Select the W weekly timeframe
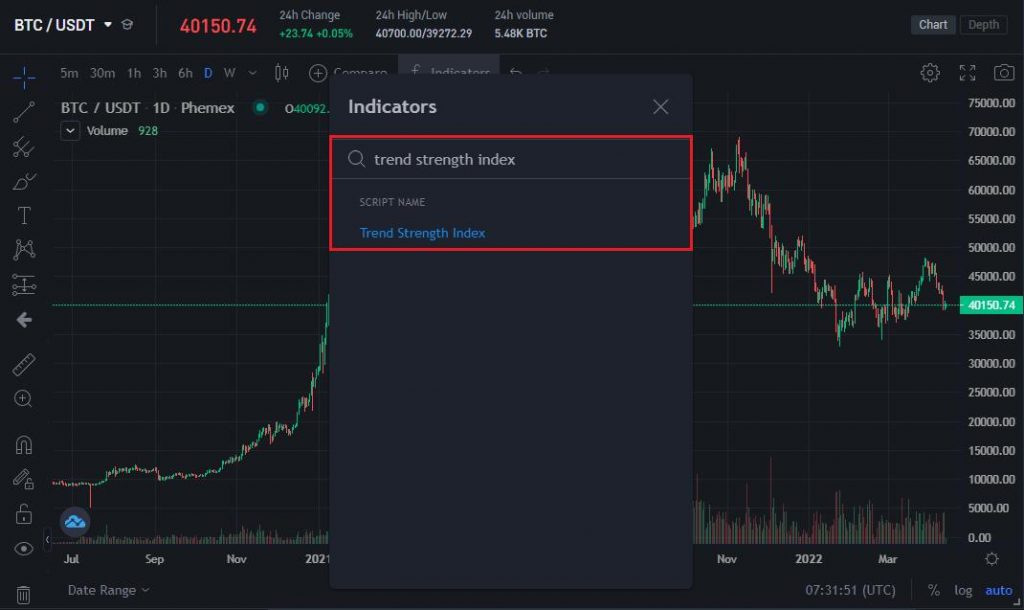Image resolution: width=1024 pixels, height=610 pixels. pyautogui.click(x=229, y=73)
